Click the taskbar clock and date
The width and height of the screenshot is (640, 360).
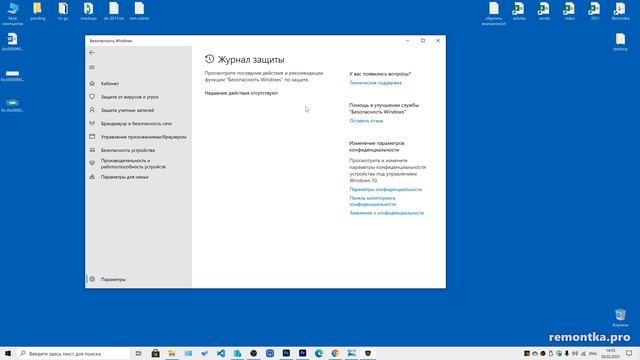(611, 353)
